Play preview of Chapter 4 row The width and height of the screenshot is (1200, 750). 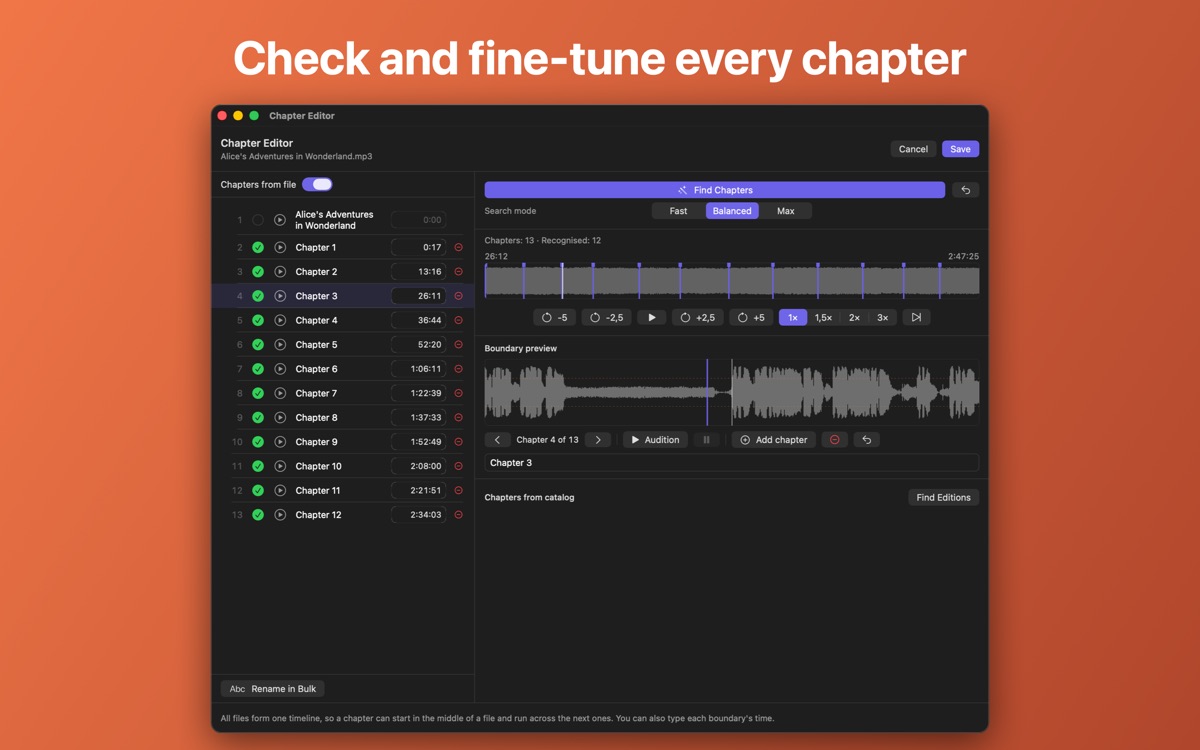[x=280, y=320]
